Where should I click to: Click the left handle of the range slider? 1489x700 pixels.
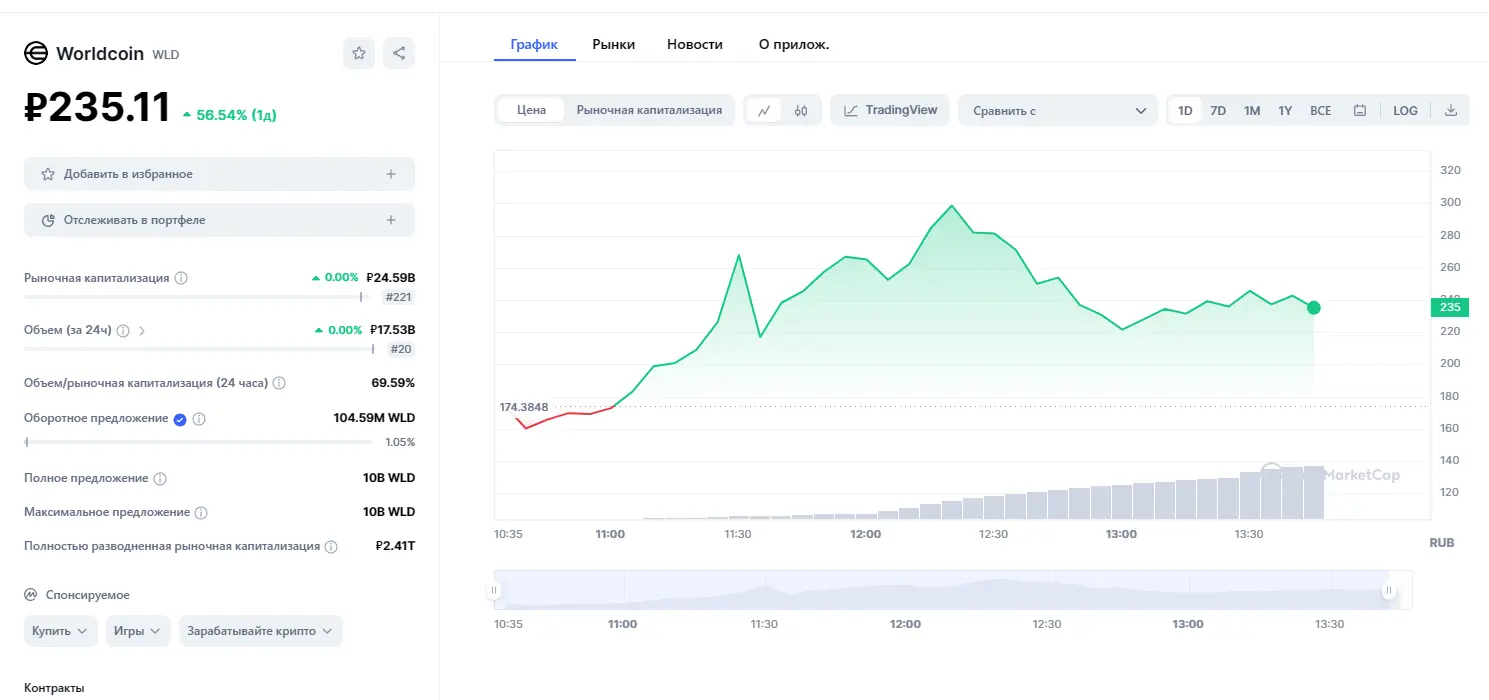(x=494, y=590)
